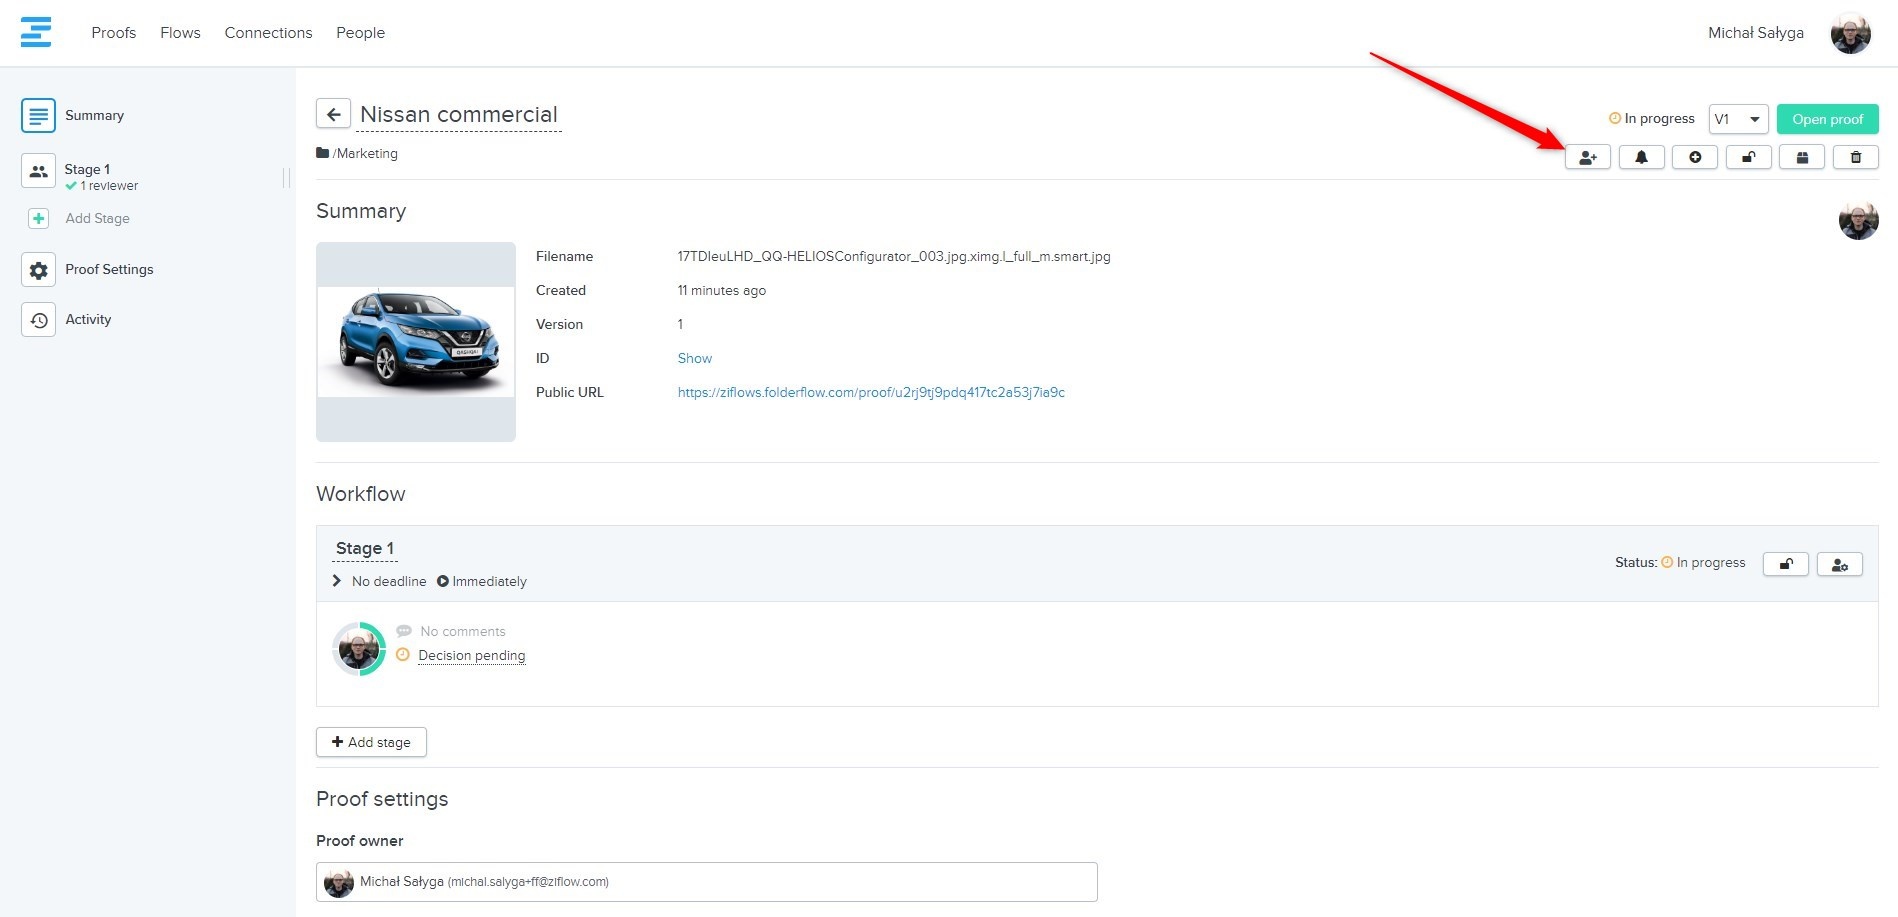Click the add reviewer person-plus icon
The image size is (1898, 917).
tap(1587, 157)
